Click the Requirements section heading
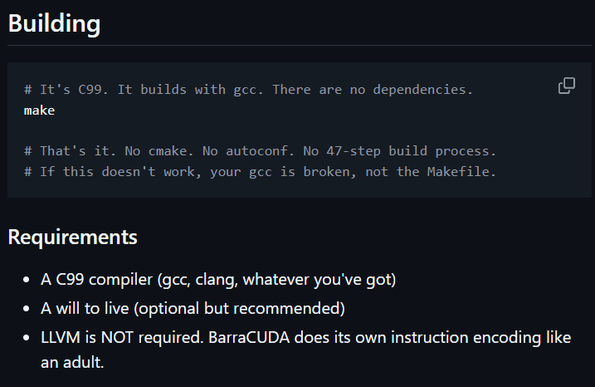Screen dimensions: 595x387 72,237
